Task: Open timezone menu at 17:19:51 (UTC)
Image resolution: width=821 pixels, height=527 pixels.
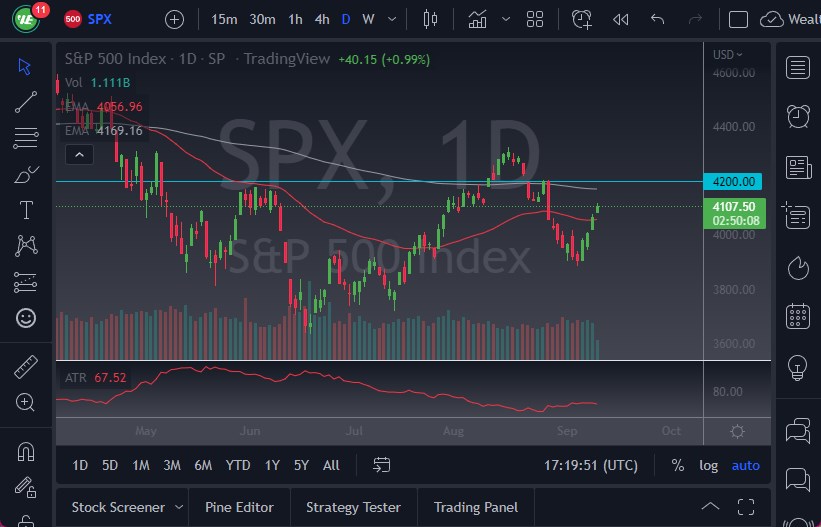Action: (591, 465)
